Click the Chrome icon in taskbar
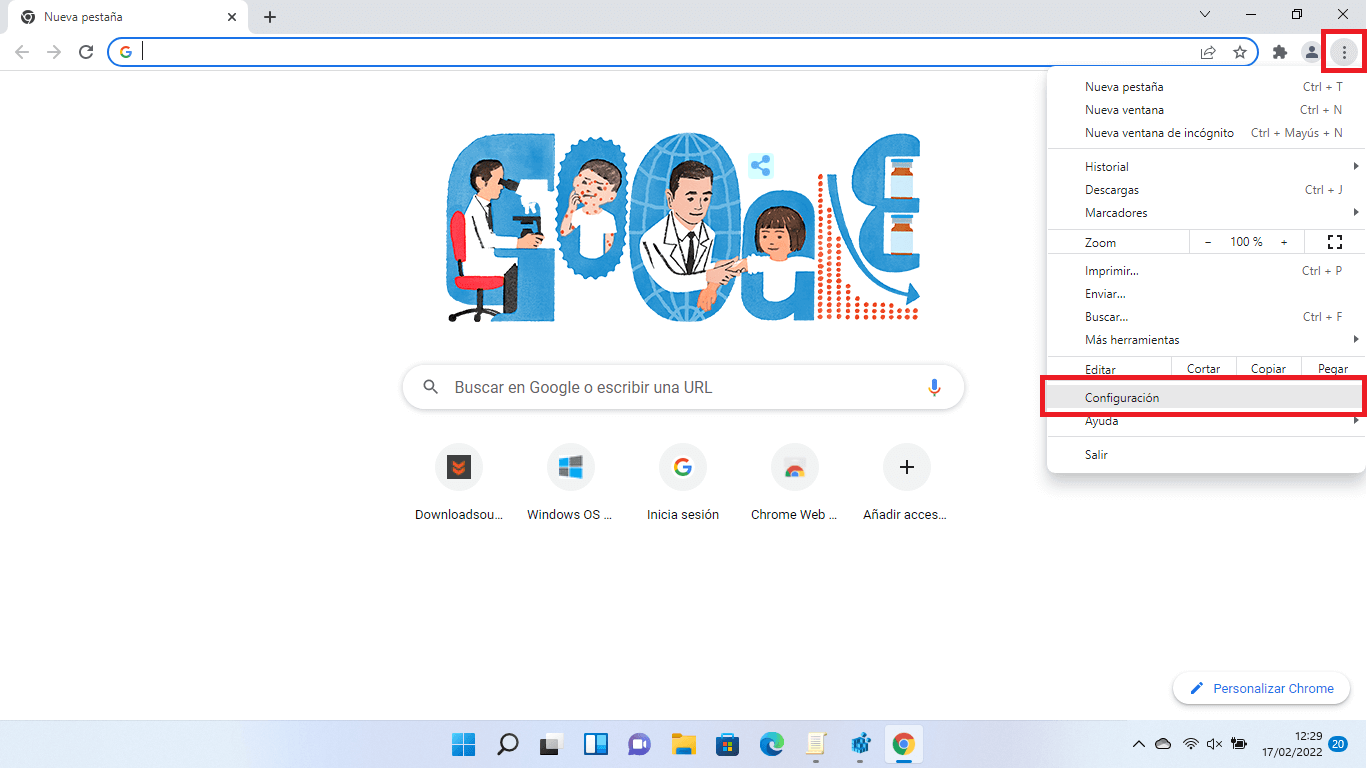1367x769 pixels. [903, 744]
